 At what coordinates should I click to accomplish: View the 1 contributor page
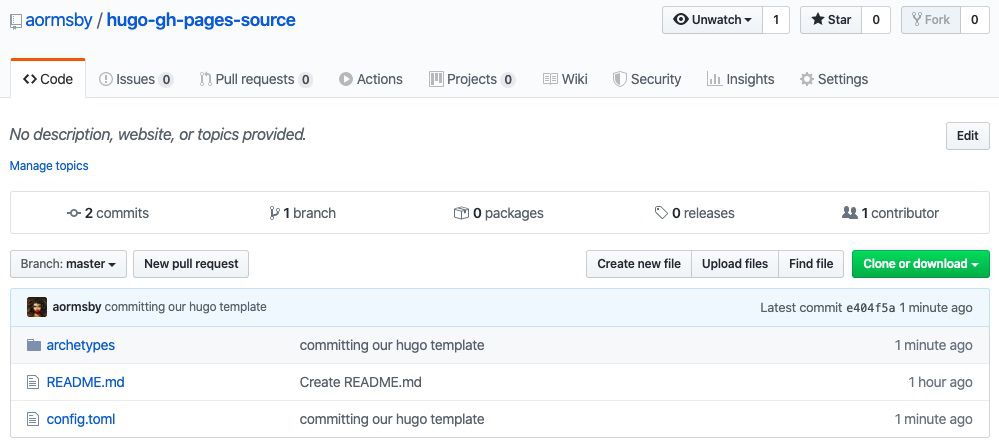click(890, 213)
